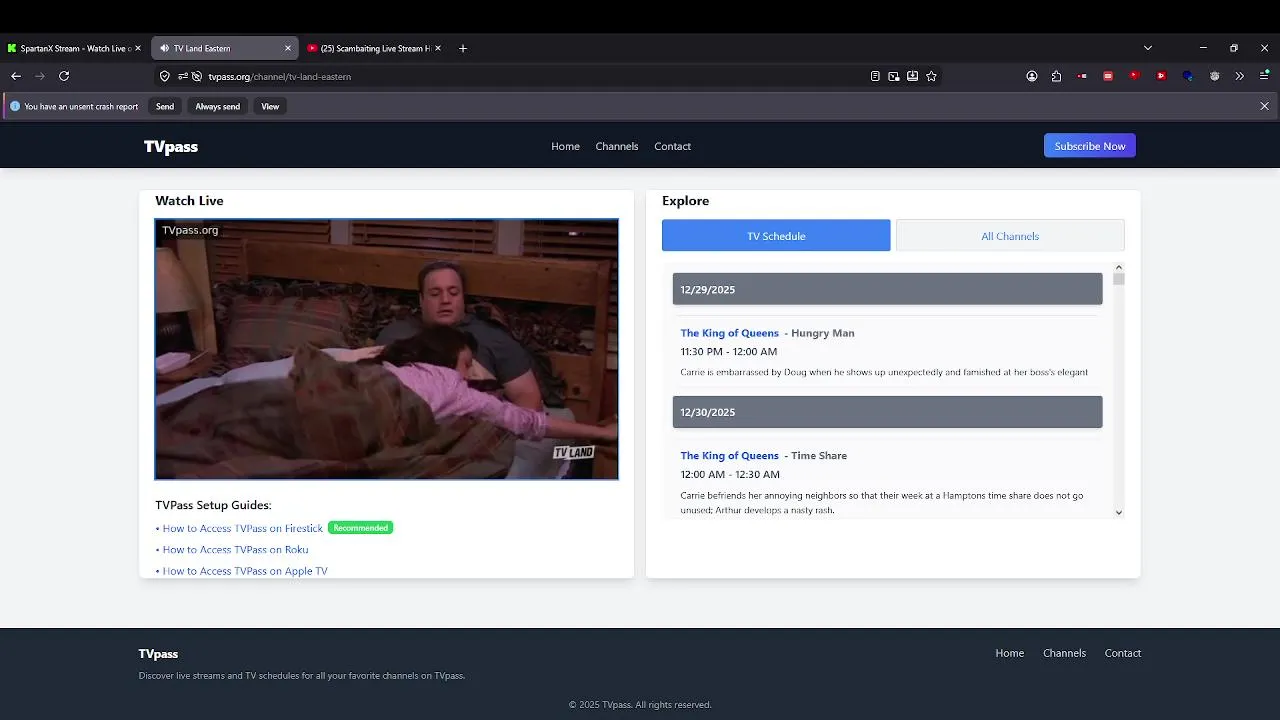Click the footer Channels link
1280x720 pixels.
tap(1064, 653)
